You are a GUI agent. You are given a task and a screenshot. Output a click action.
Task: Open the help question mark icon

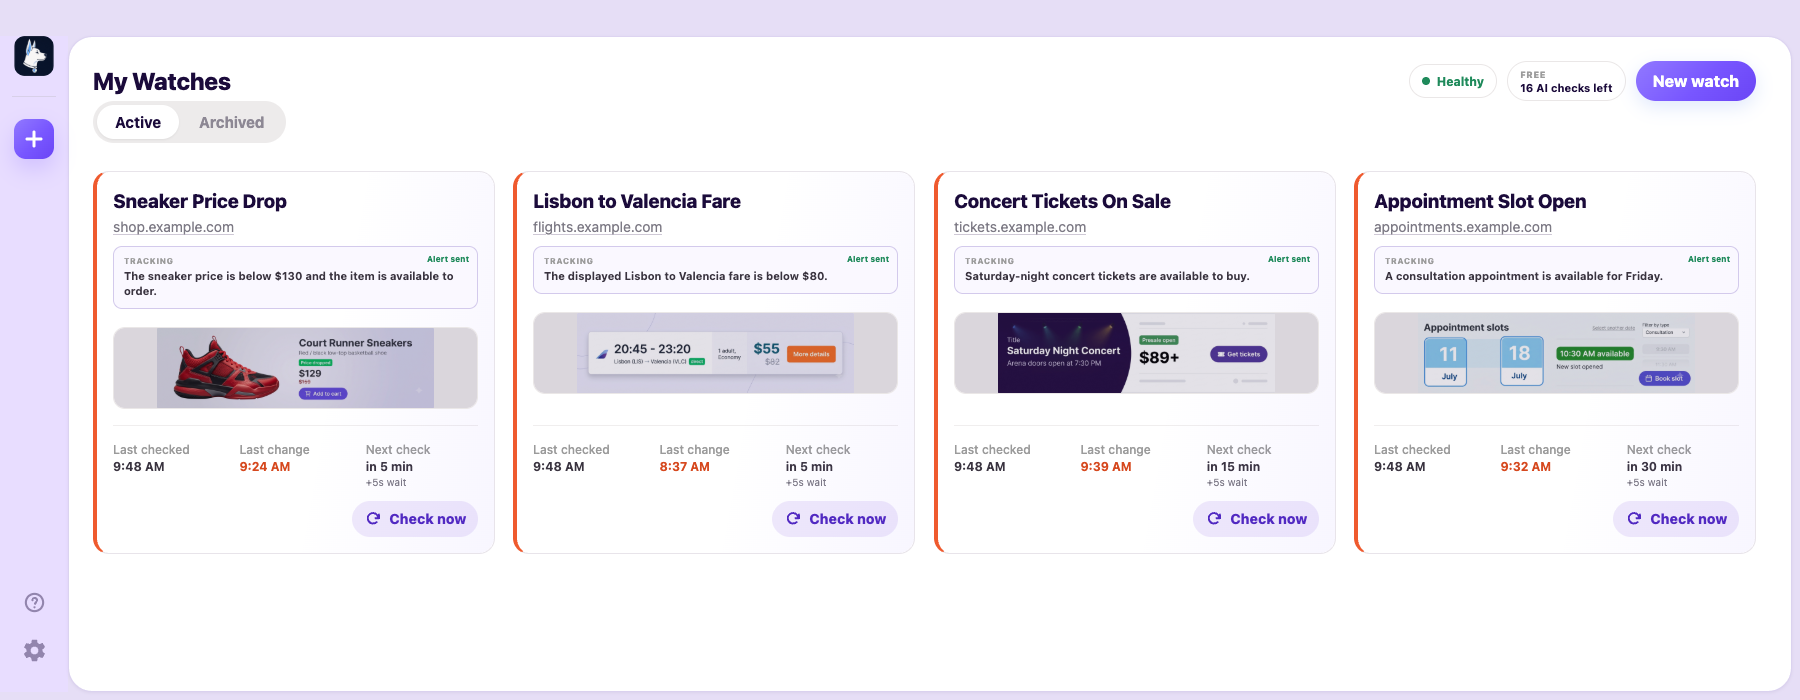34,602
